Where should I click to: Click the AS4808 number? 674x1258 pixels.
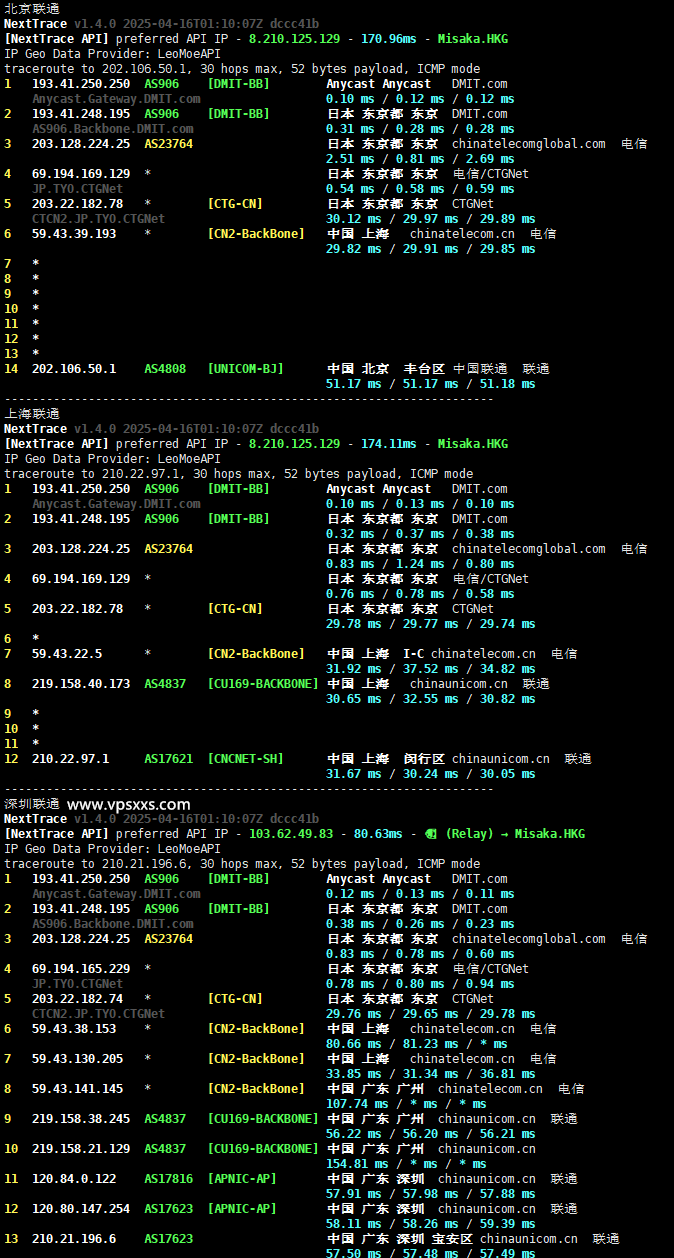click(x=165, y=369)
